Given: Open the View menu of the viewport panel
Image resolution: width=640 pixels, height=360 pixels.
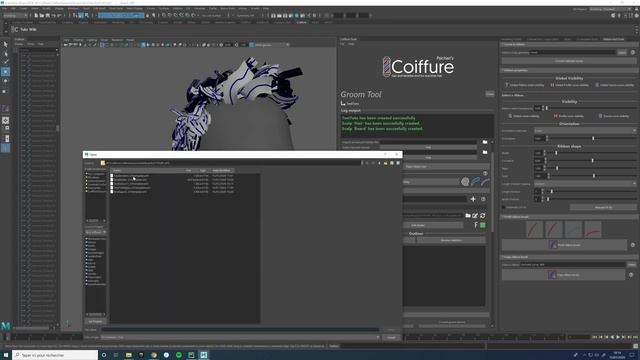Looking at the screenshot, I should (x=67, y=40).
